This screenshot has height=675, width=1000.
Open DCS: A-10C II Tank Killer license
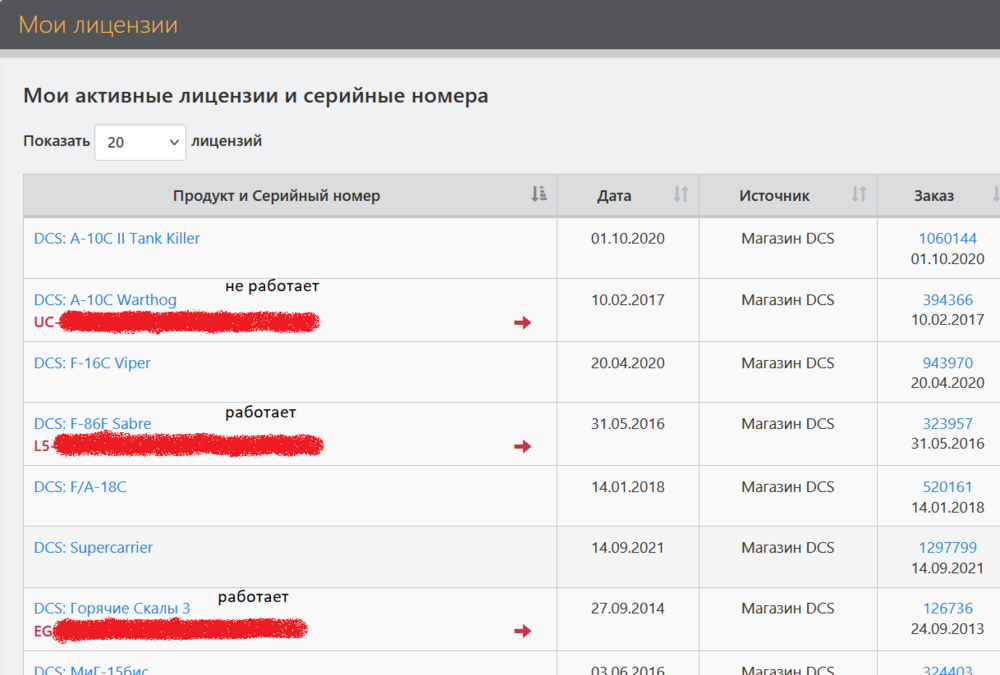[117, 238]
